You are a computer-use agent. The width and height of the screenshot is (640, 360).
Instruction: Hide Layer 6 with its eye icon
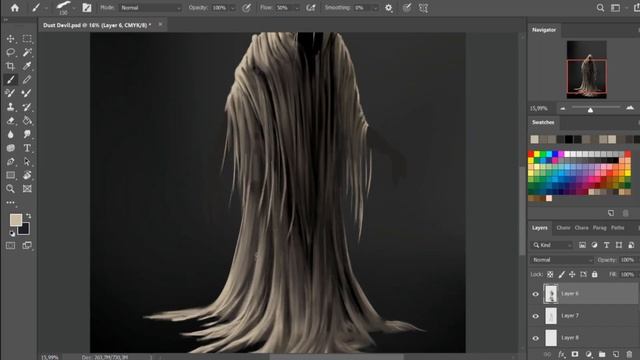pyautogui.click(x=536, y=294)
